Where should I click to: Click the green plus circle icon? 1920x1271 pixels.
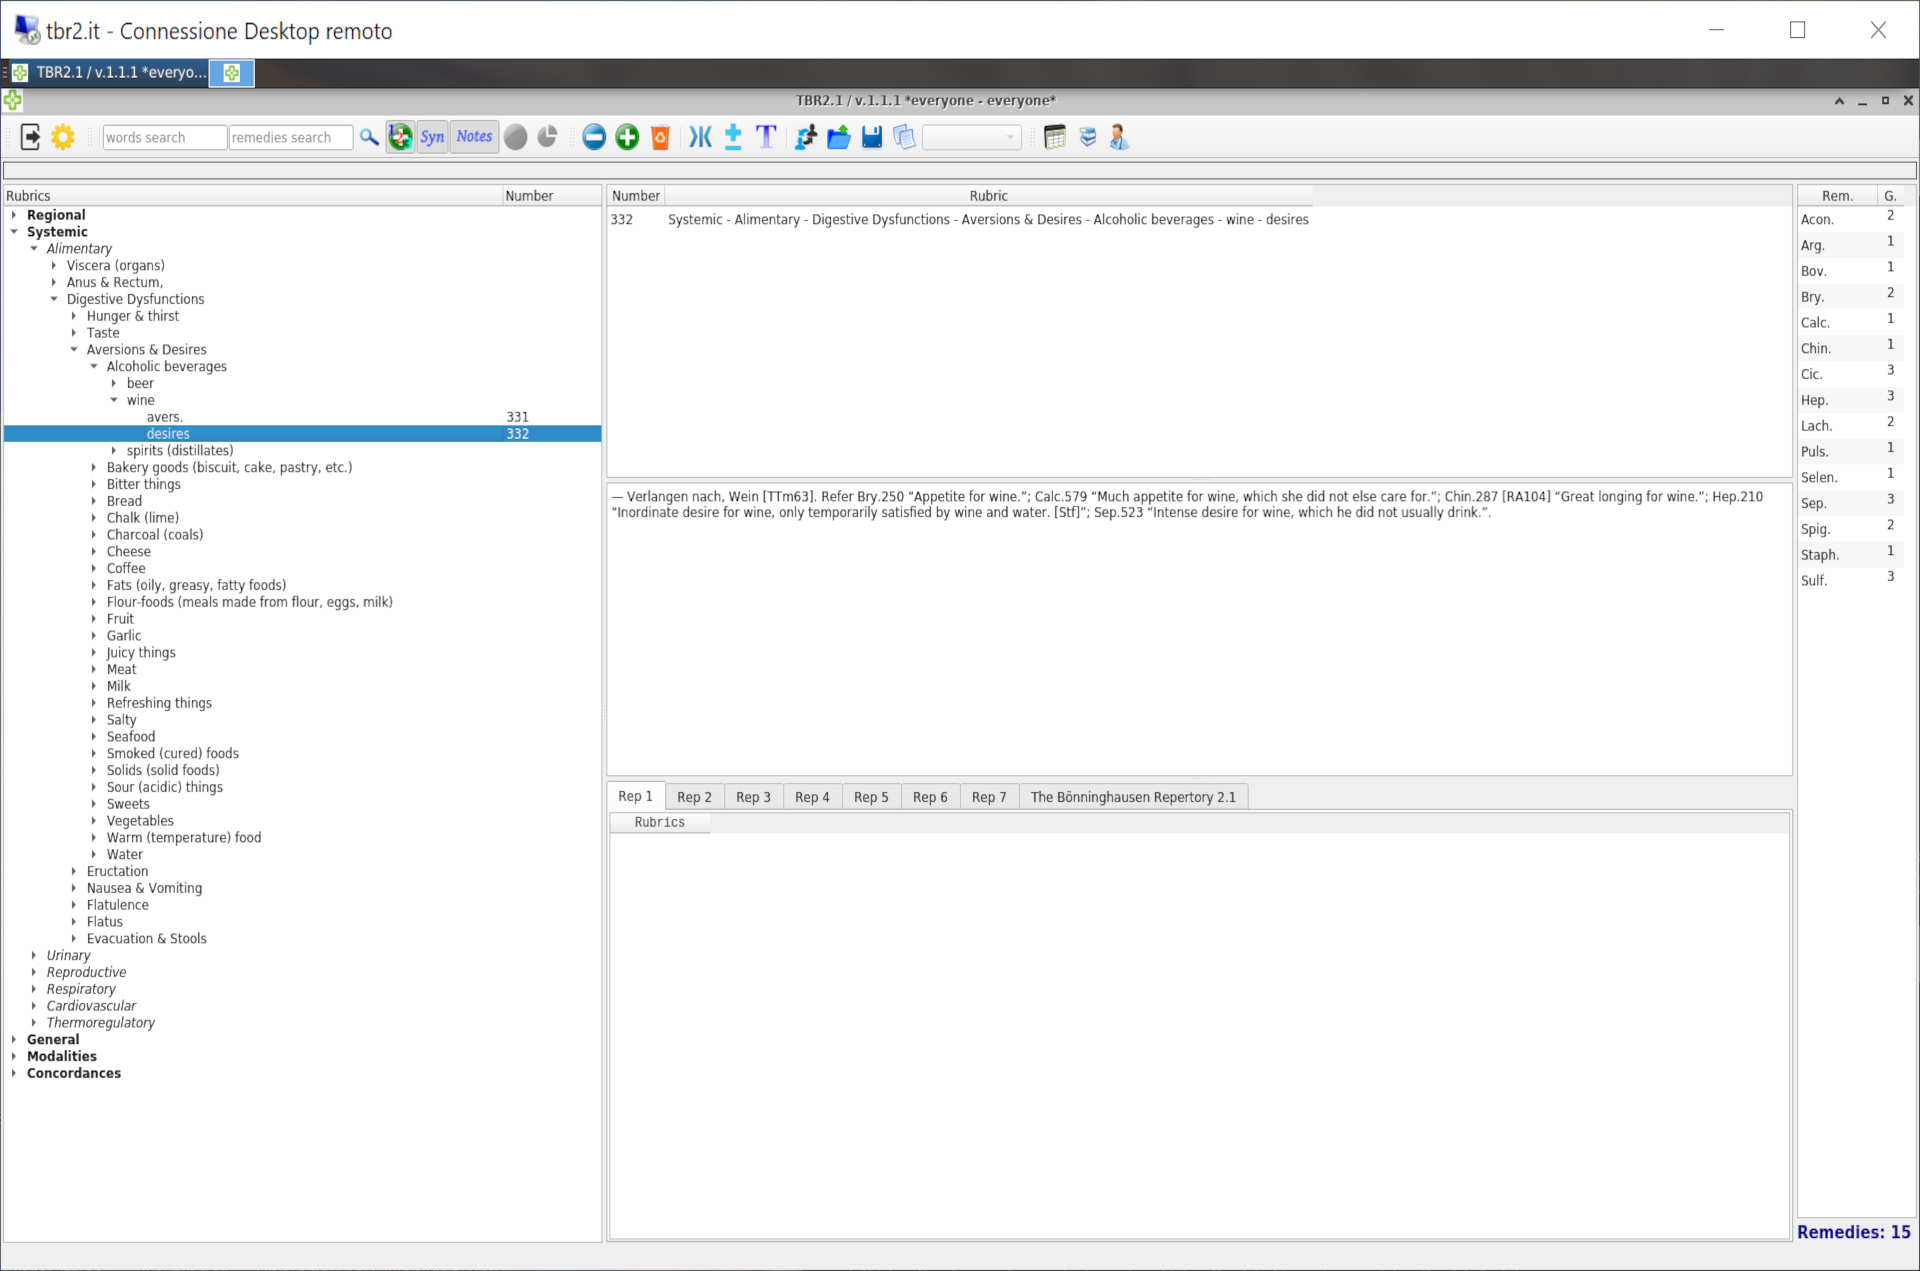click(627, 137)
